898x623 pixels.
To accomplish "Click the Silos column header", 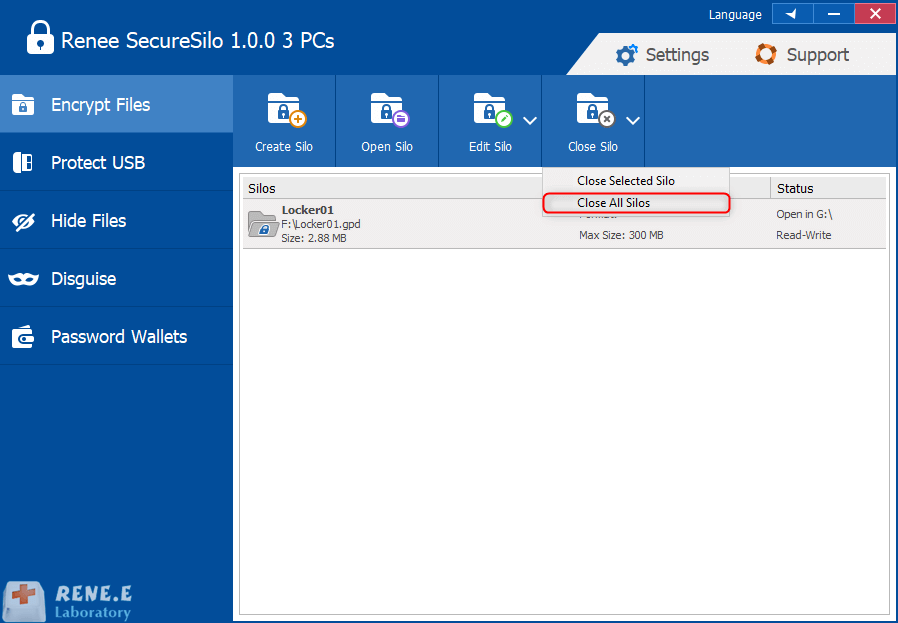I will pos(262,188).
